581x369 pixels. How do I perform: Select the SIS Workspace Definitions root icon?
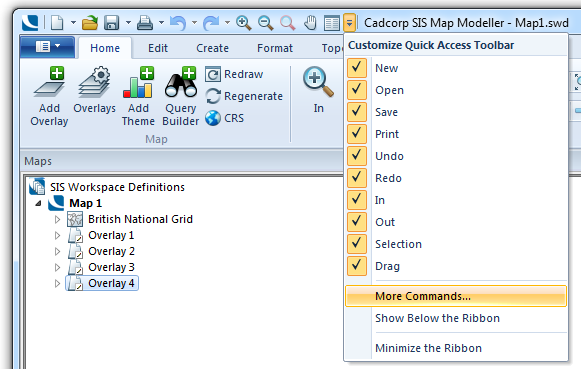point(37,187)
